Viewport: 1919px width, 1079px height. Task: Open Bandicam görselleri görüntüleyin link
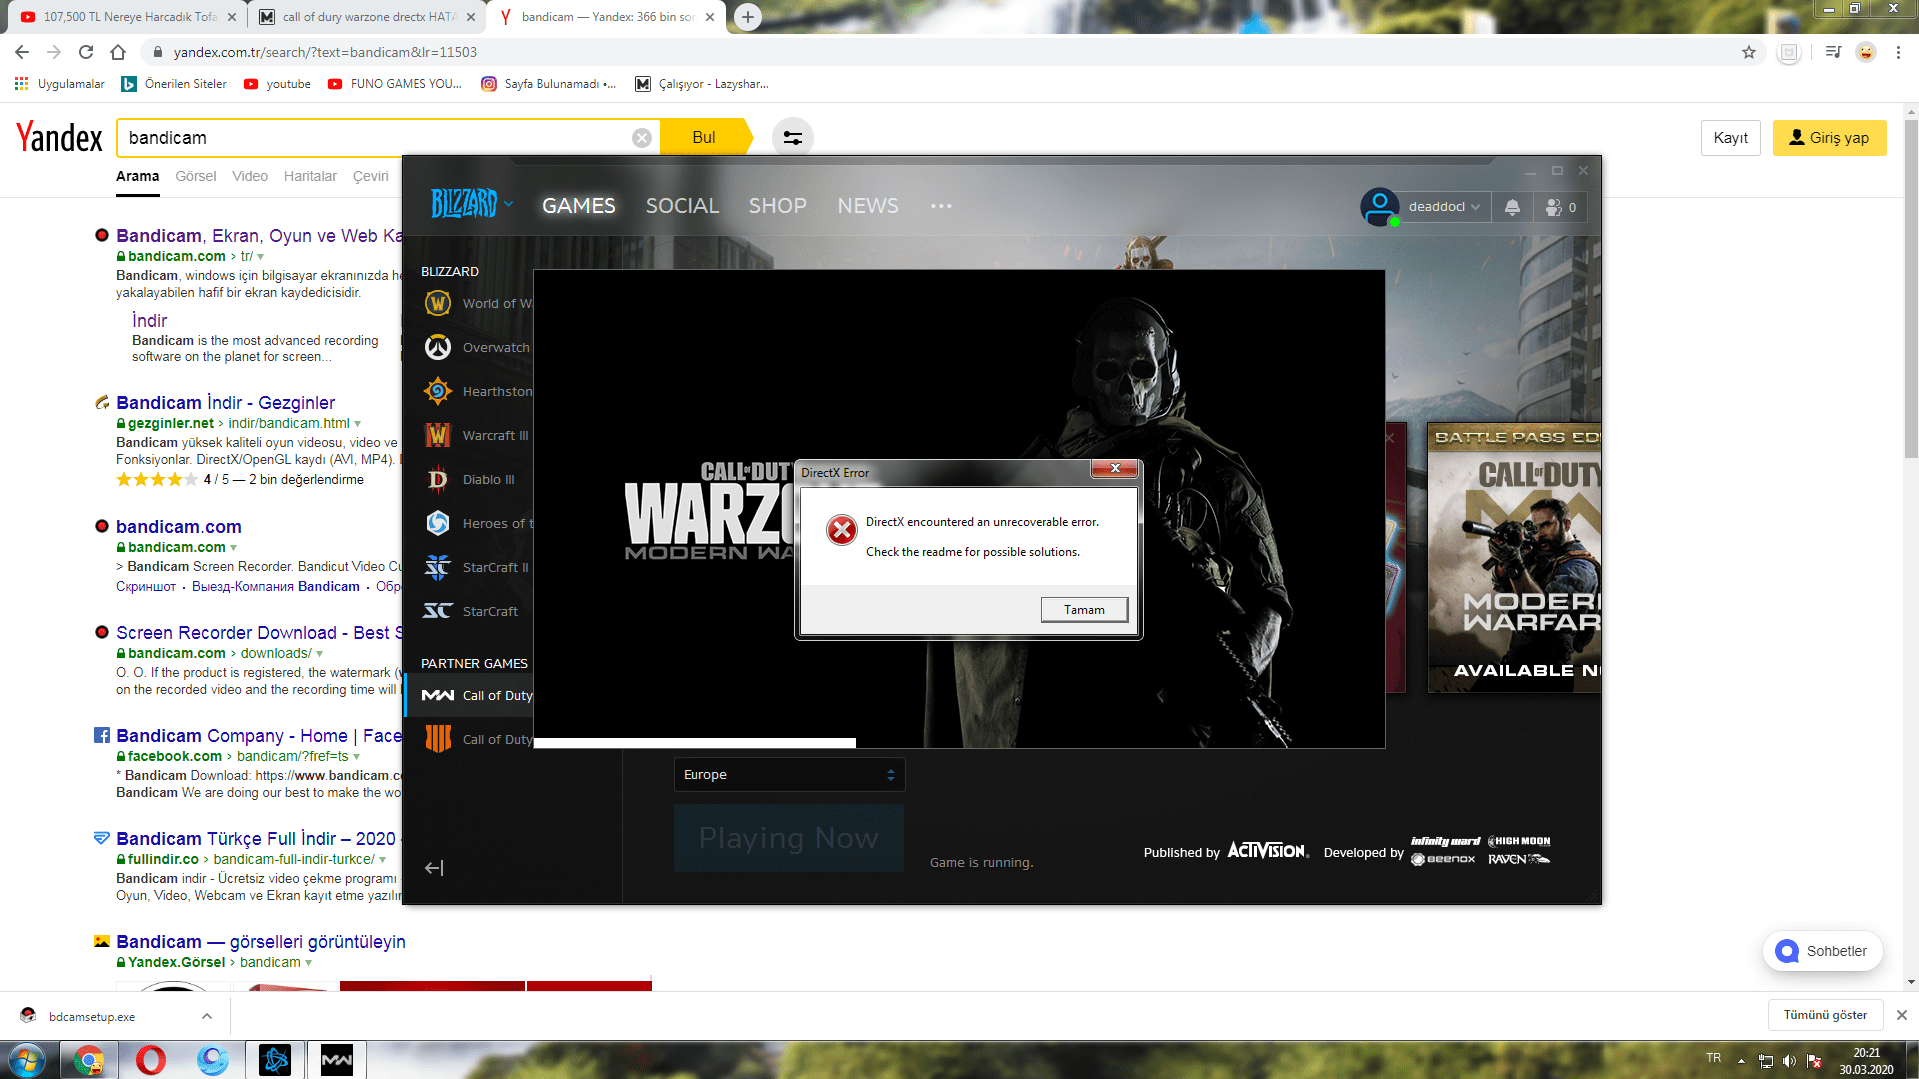coord(261,942)
